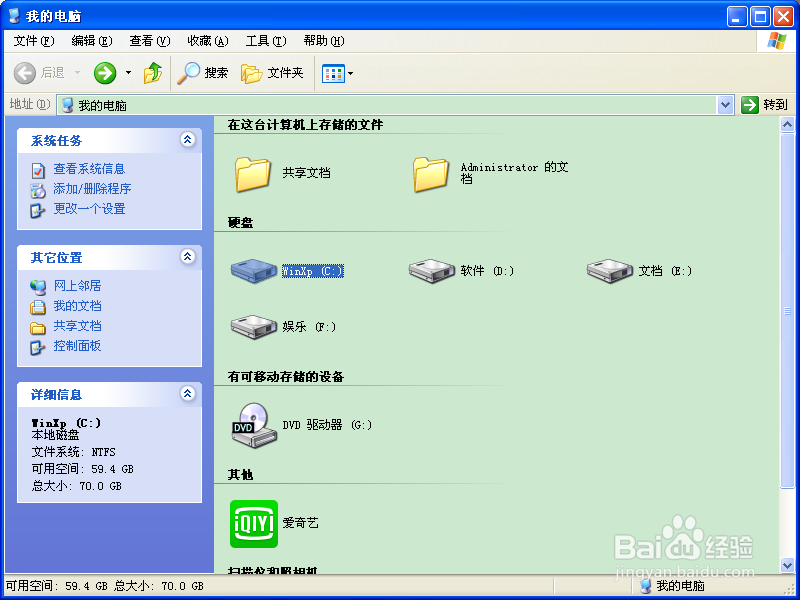This screenshot has height=600, width=800.
Task: Collapse the 系统任务 panel
Action: 188,139
